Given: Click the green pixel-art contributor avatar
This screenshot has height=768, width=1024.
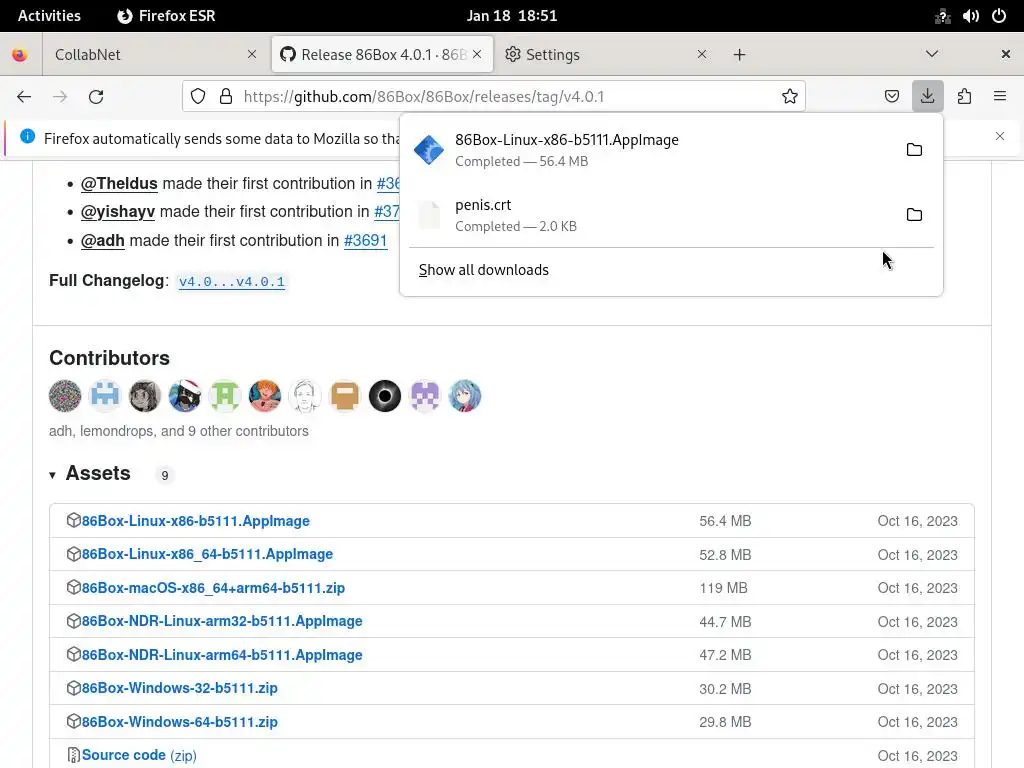Looking at the screenshot, I should tap(225, 396).
